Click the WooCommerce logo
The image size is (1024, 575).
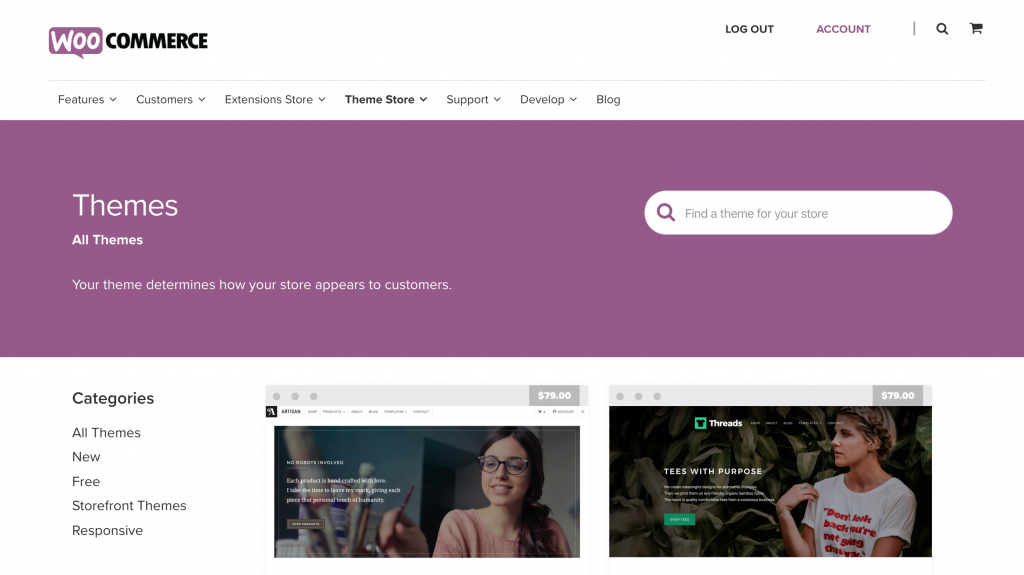[128, 42]
